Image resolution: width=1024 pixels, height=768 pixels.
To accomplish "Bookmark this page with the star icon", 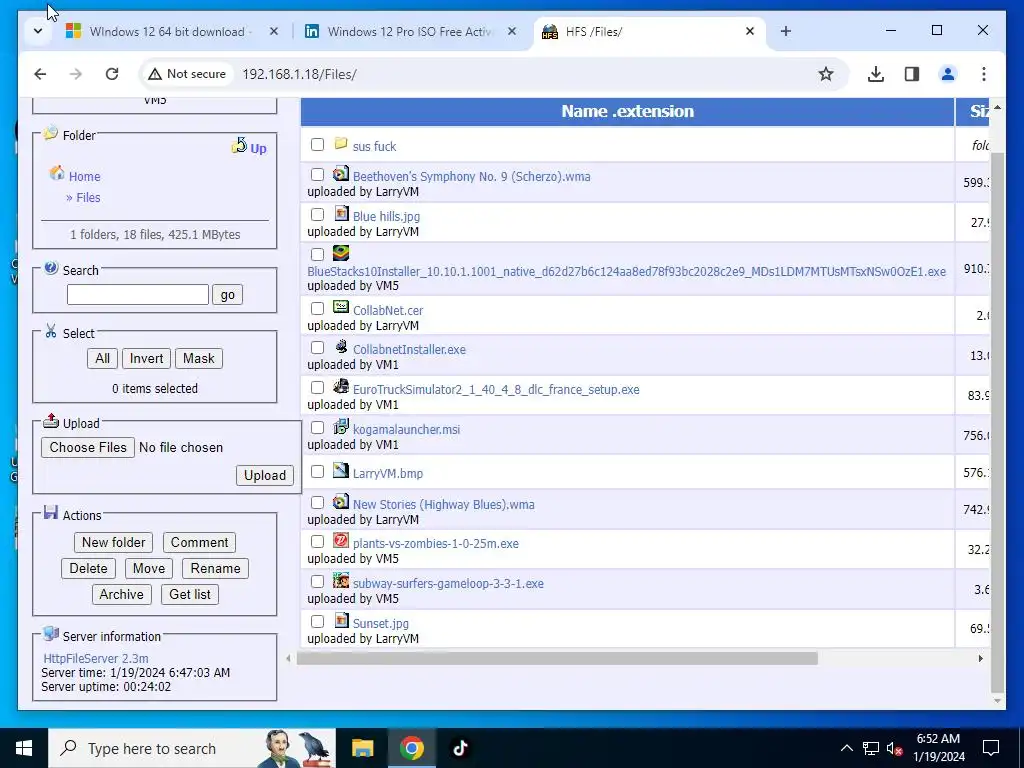I will point(826,74).
